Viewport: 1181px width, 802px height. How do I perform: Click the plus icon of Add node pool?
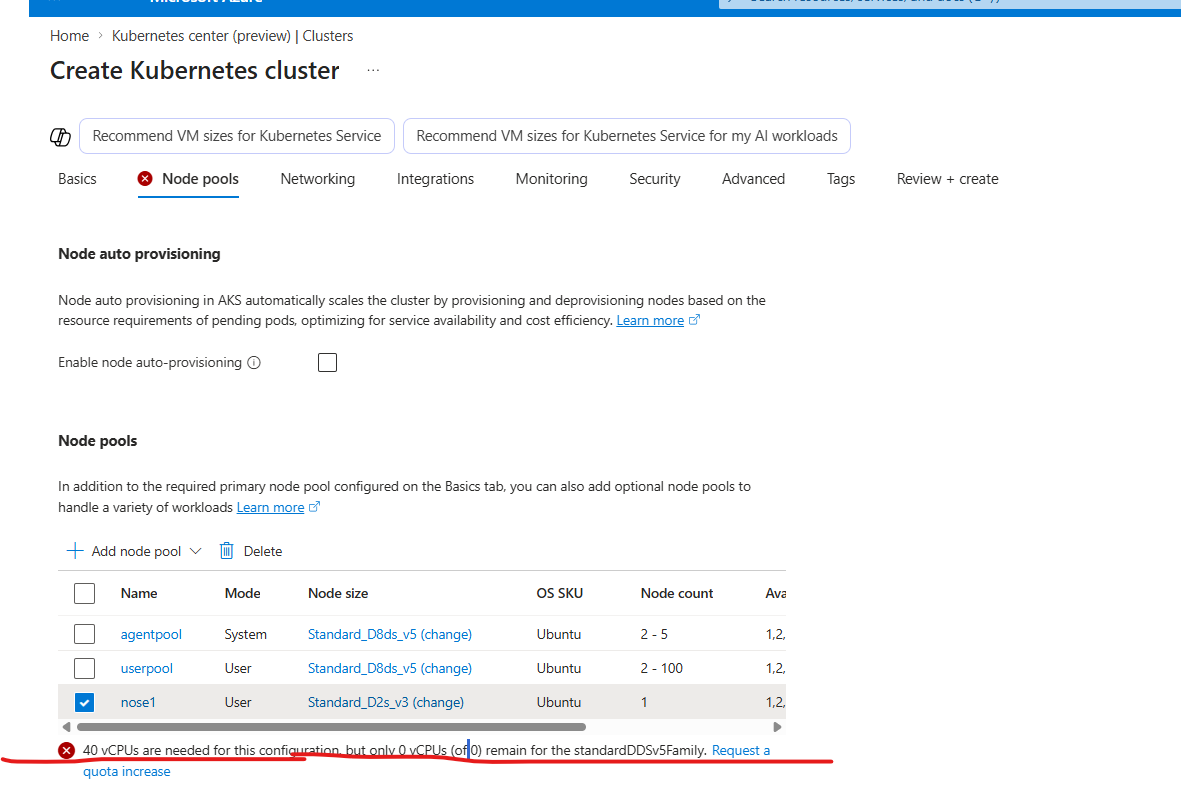75,551
